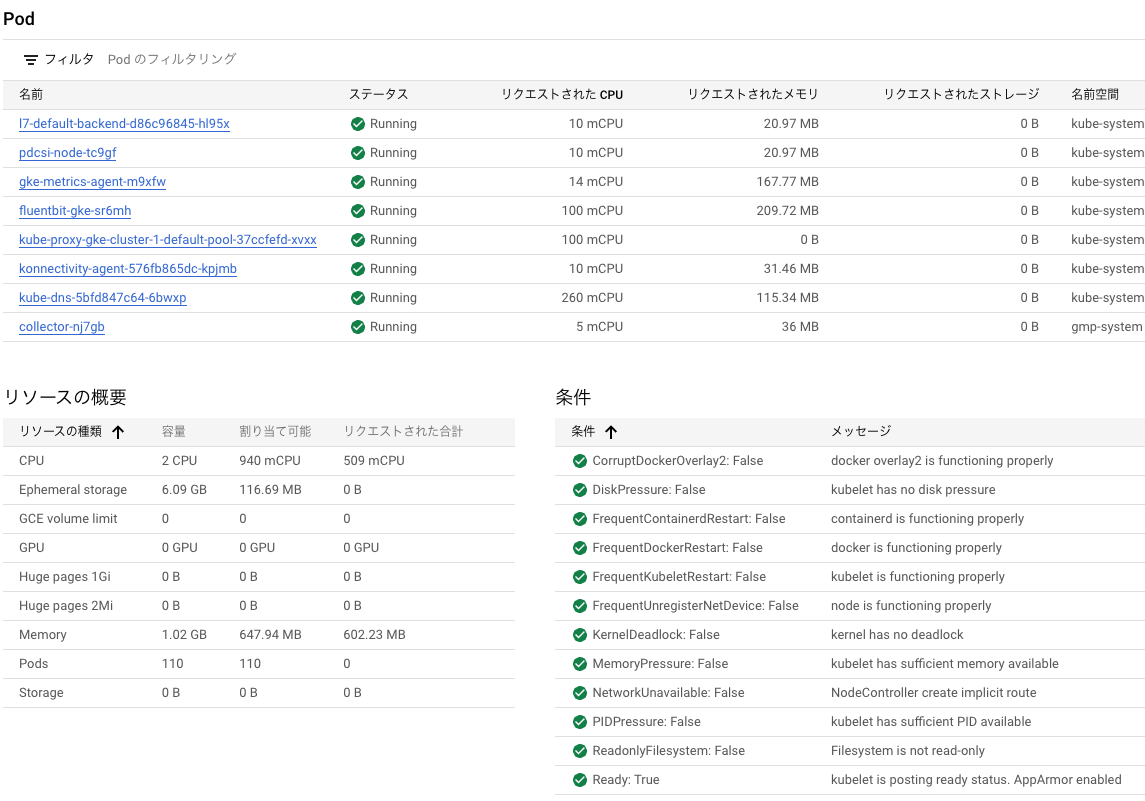Select the 509 mCPU requested total
The width and height of the screenshot is (1145, 801).
point(374,461)
